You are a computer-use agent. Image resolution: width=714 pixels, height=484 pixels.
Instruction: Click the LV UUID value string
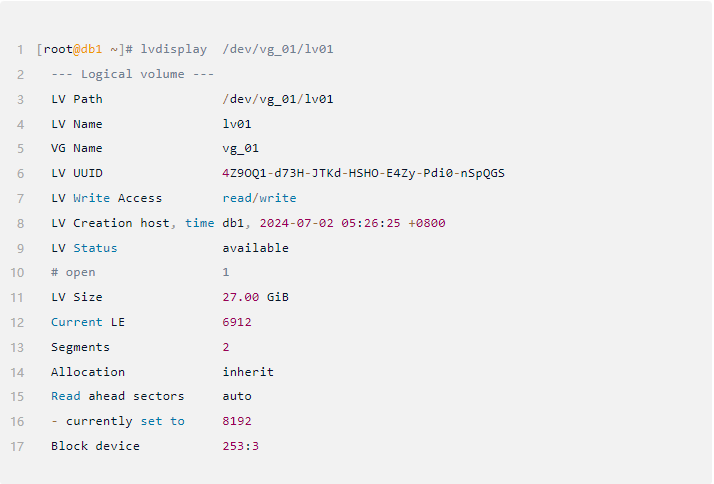coord(363,173)
